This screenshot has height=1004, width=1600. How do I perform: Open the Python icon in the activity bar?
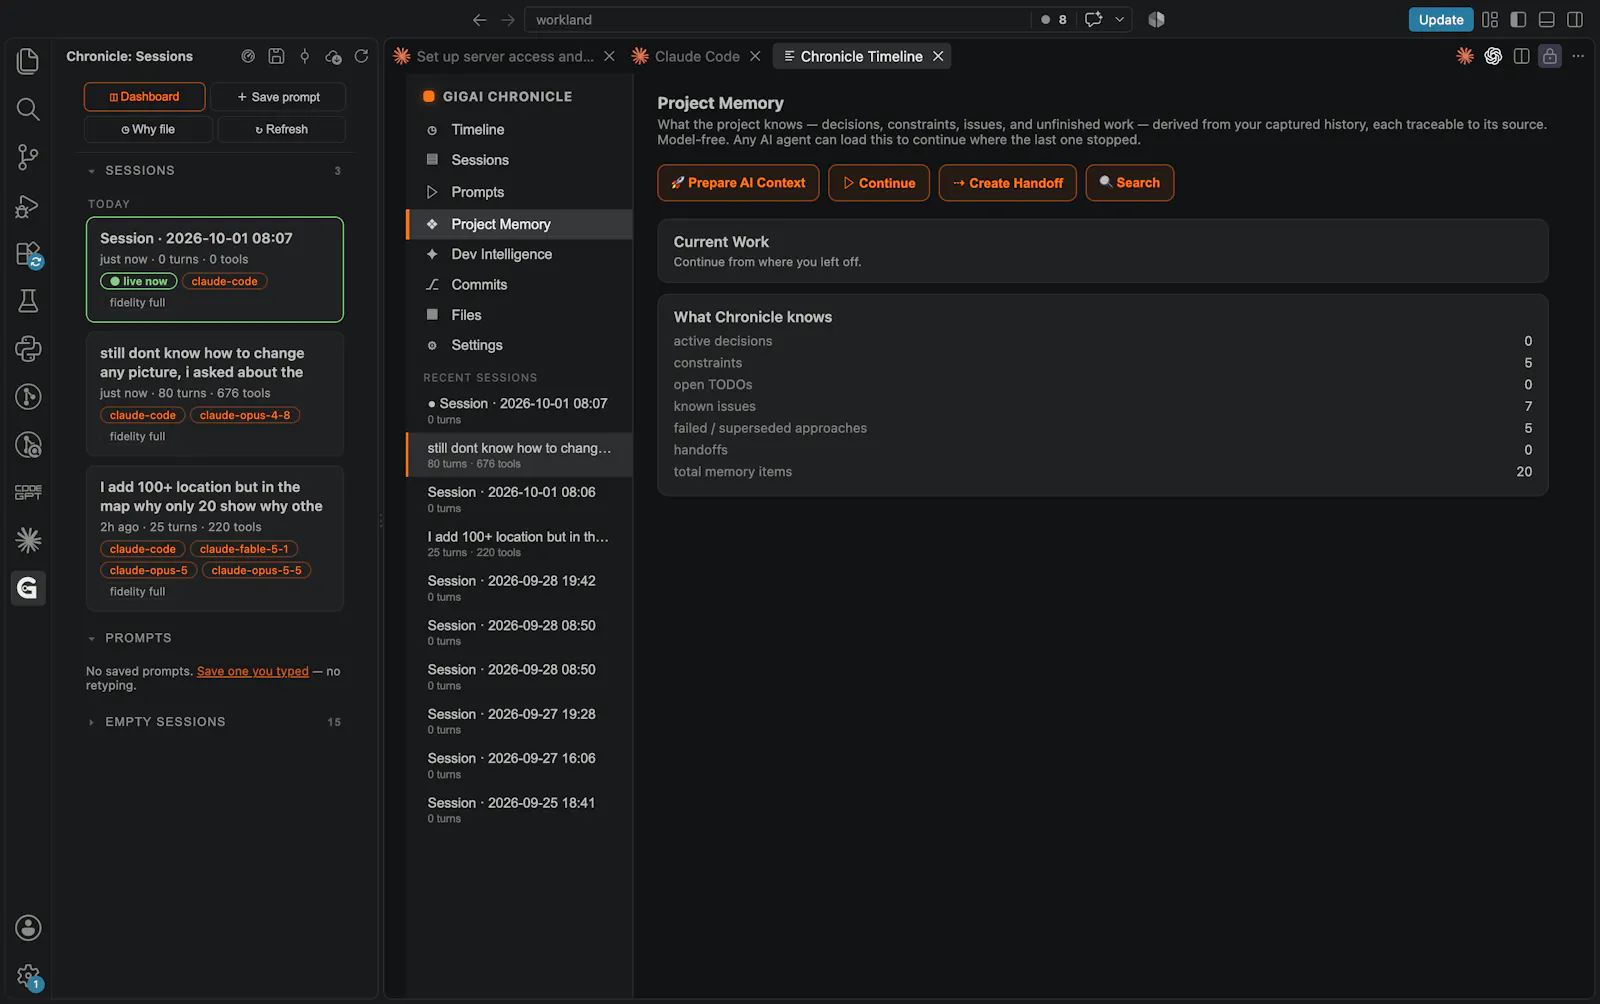28,348
